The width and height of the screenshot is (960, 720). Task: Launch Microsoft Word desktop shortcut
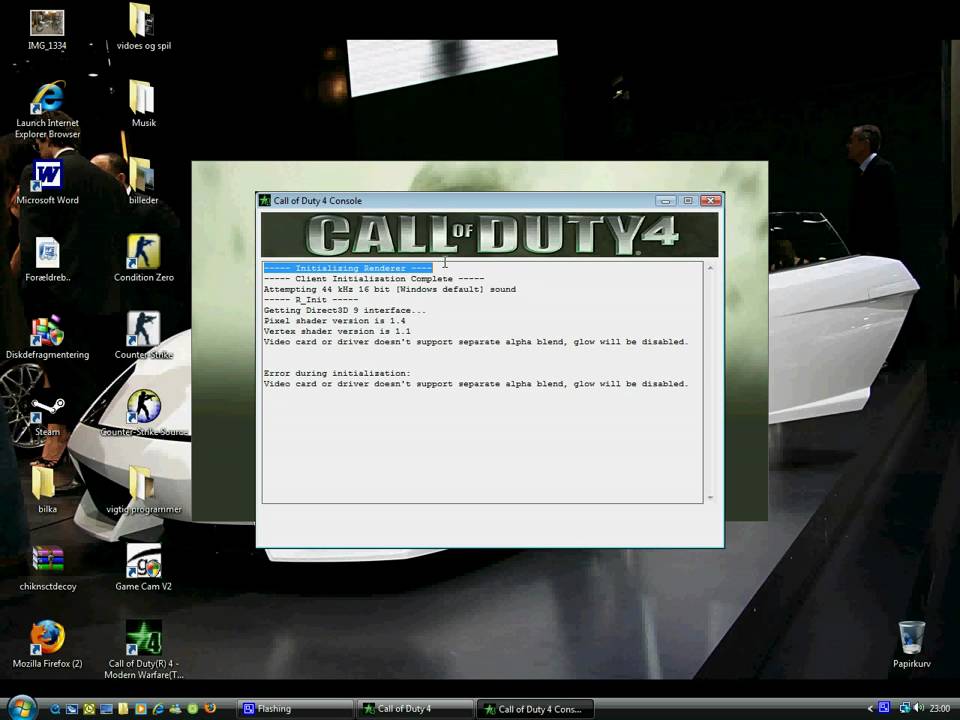click(48, 182)
